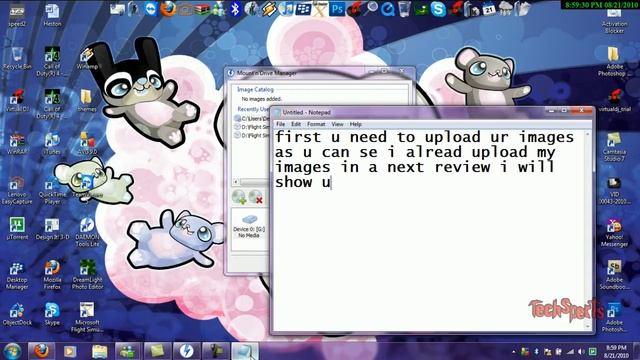Open the uTorrent desktop icon
The height and width of the screenshot is (360, 640).
tap(17, 229)
